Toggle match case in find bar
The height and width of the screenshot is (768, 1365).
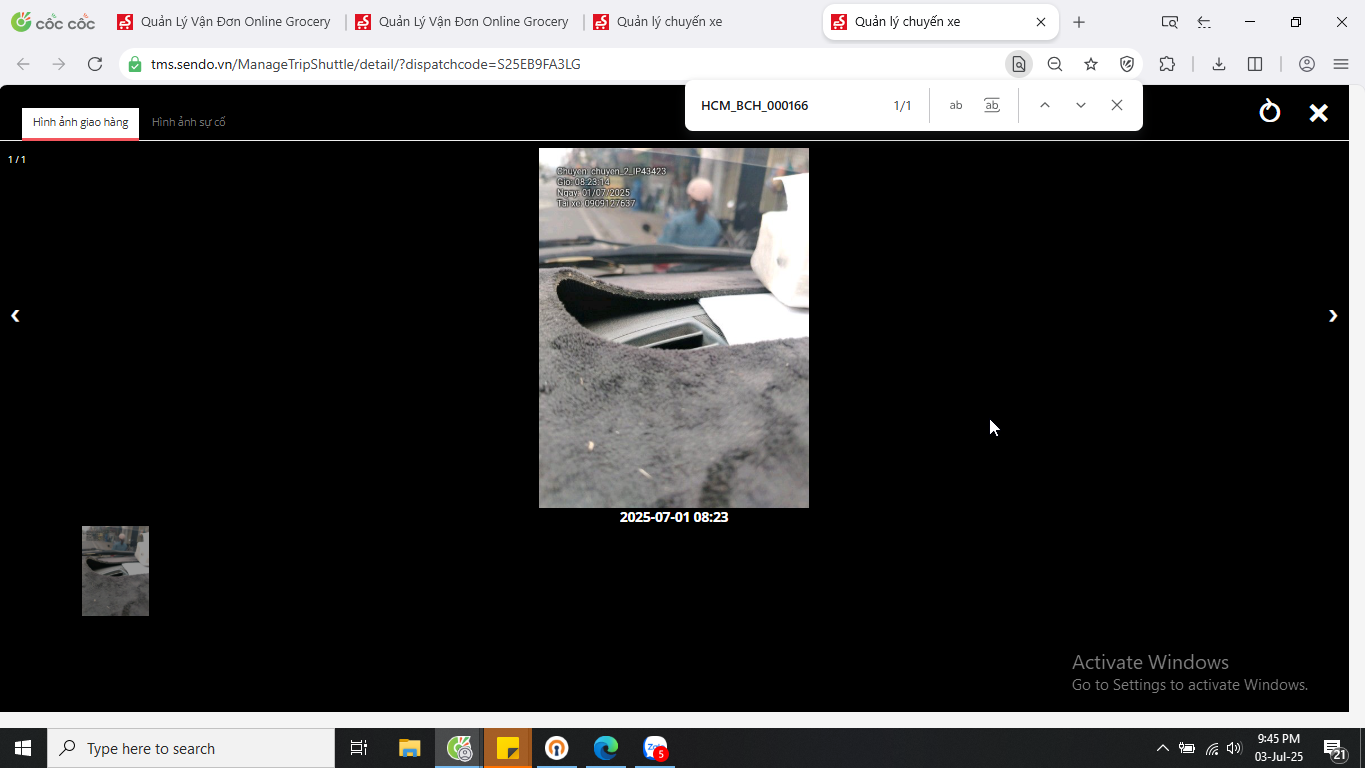pos(956,105)
